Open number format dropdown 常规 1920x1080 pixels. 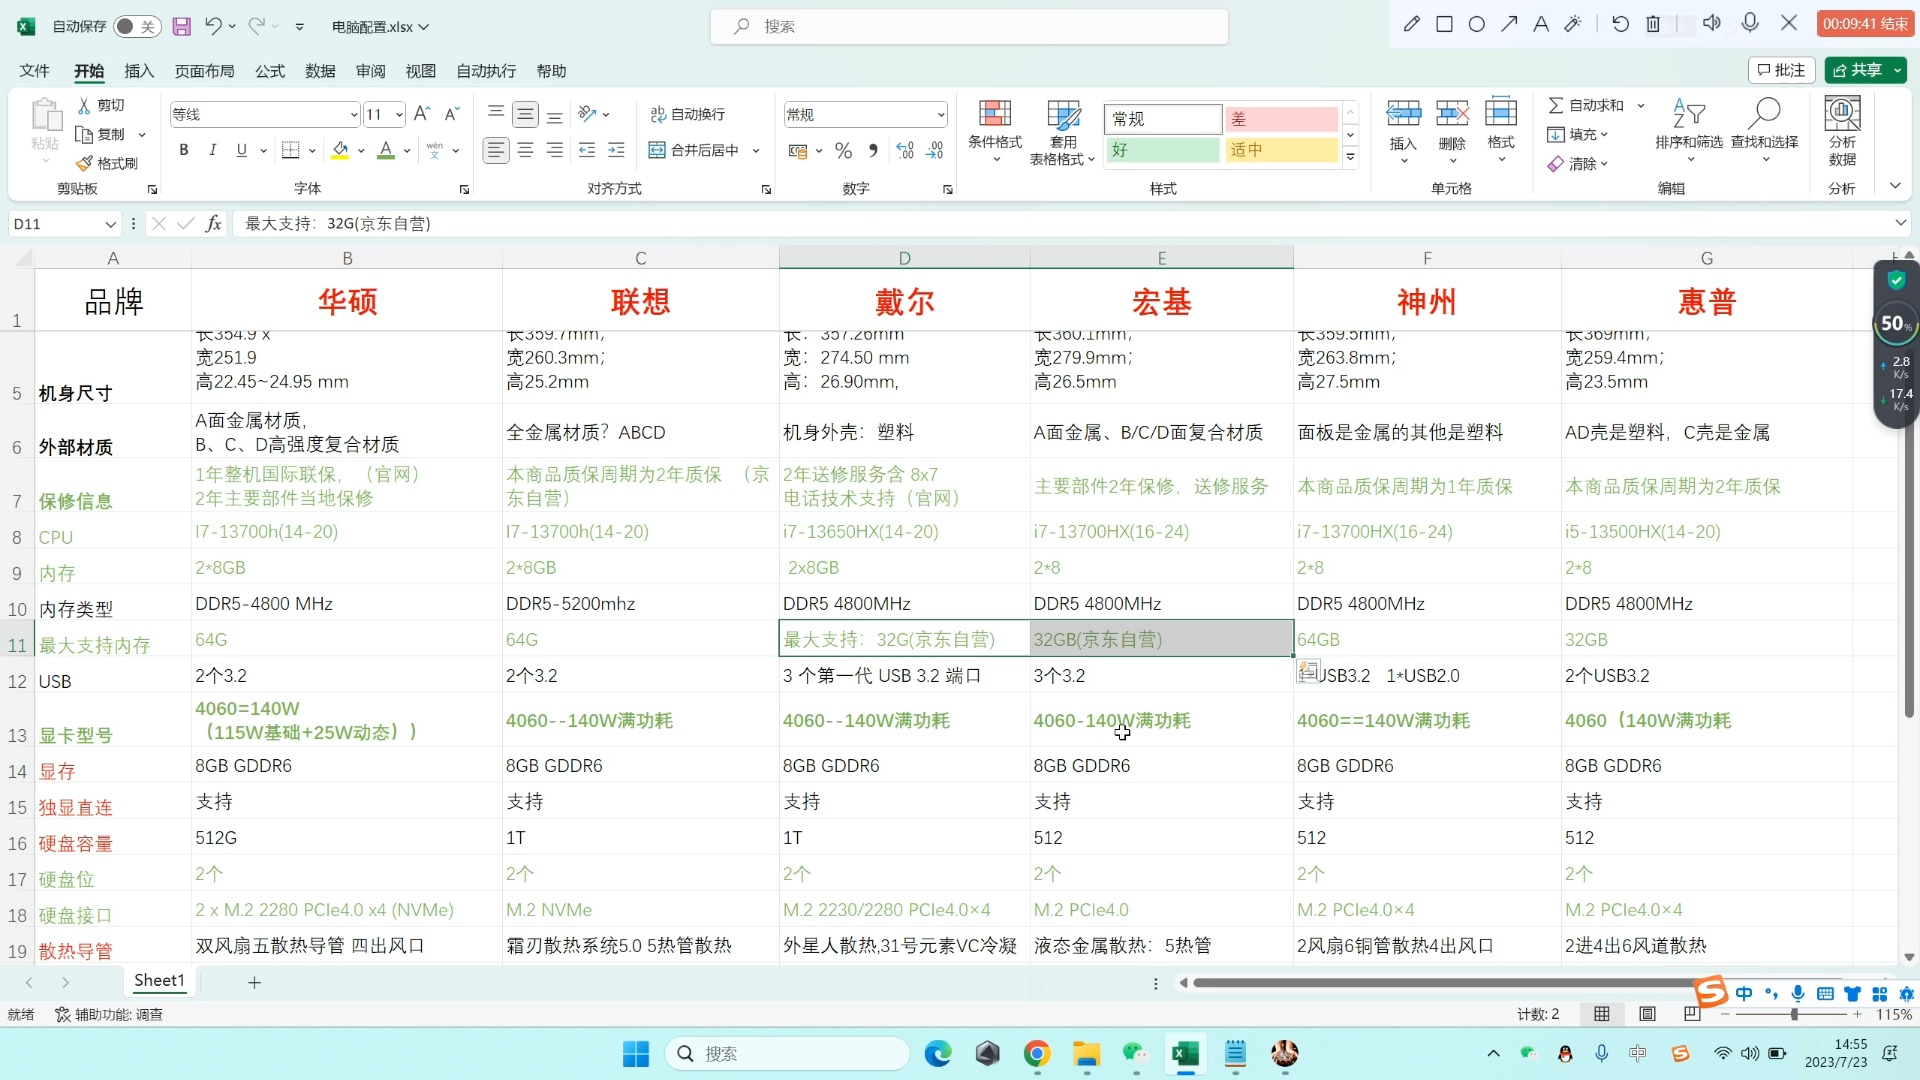point(941,115)
